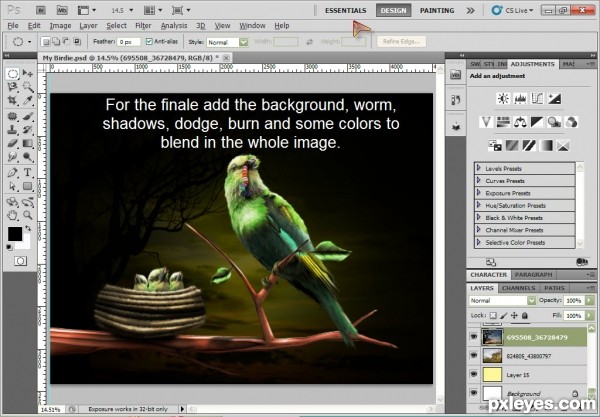Show more workspaces chevron

point(470,10)
